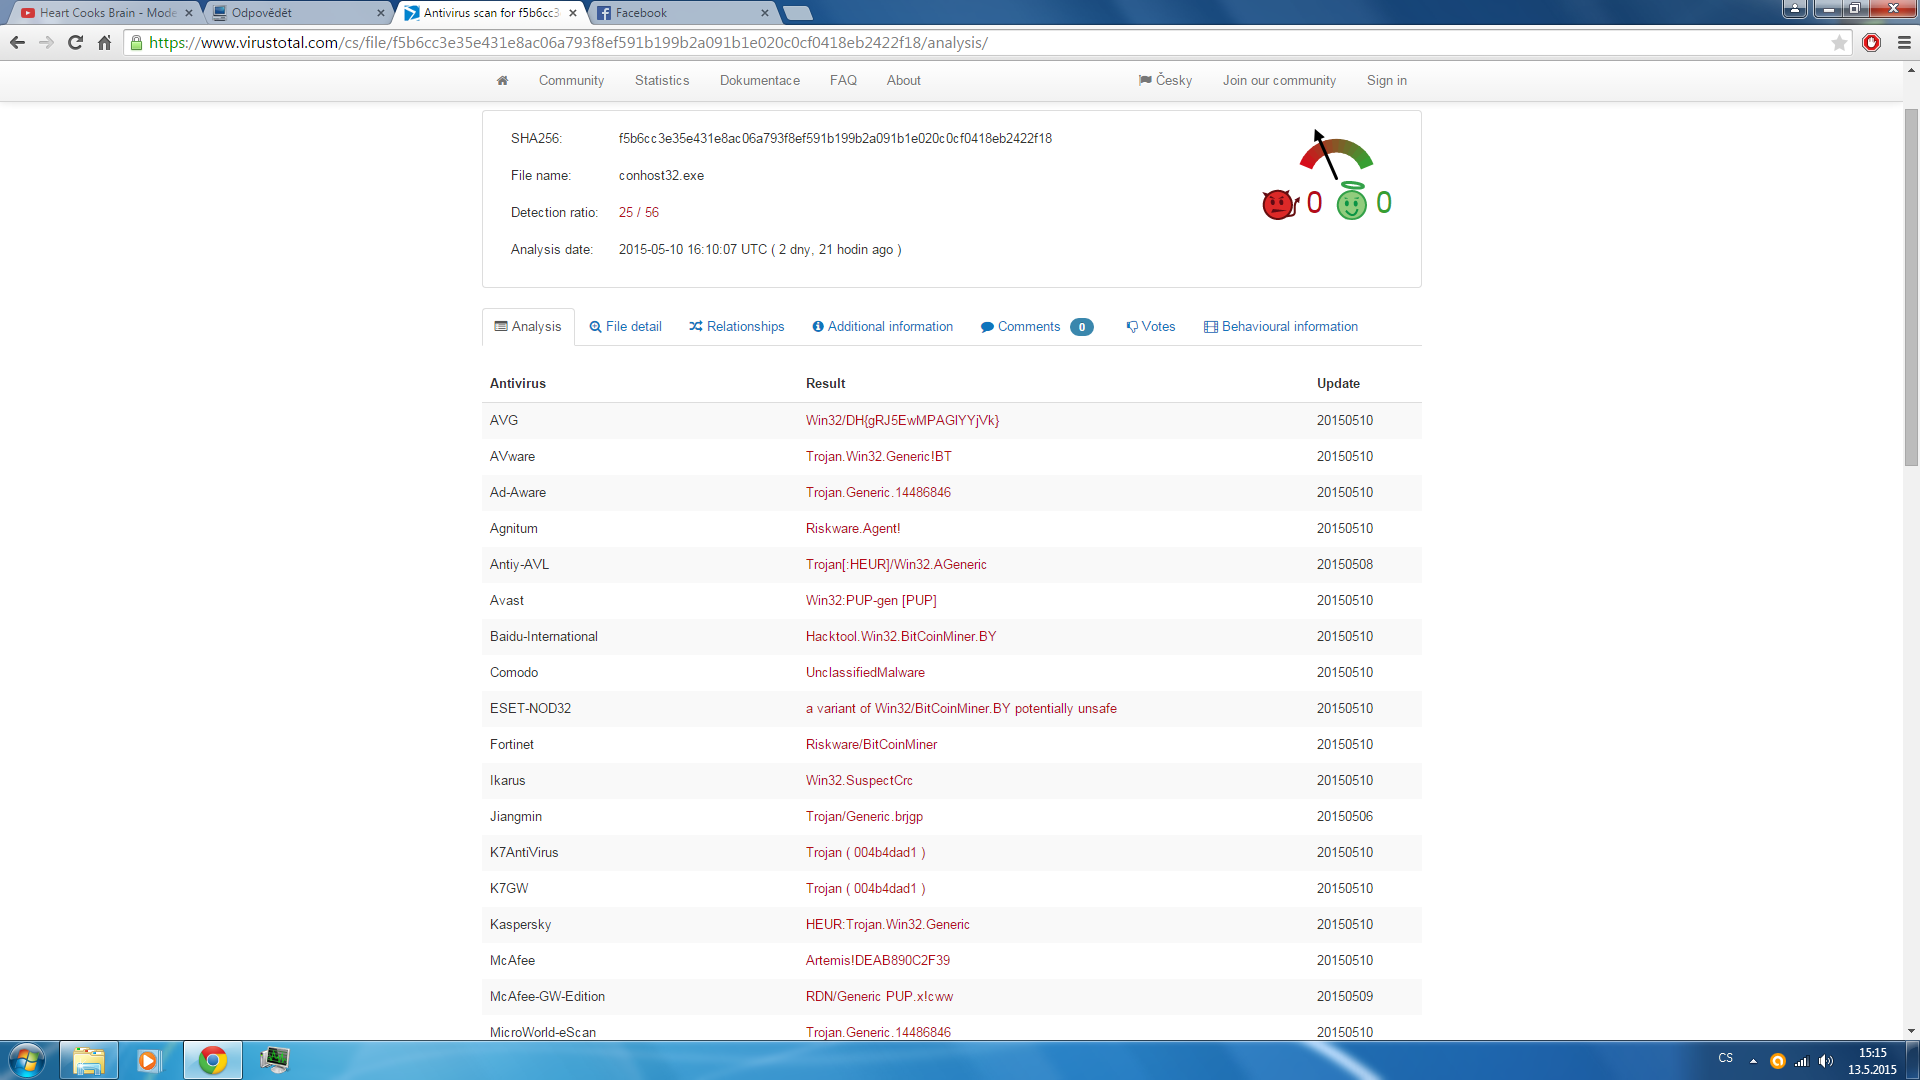This screenshot has width=1920, height=1080.
Task: Click scrollbar down arrow
Action: 1911,1031
